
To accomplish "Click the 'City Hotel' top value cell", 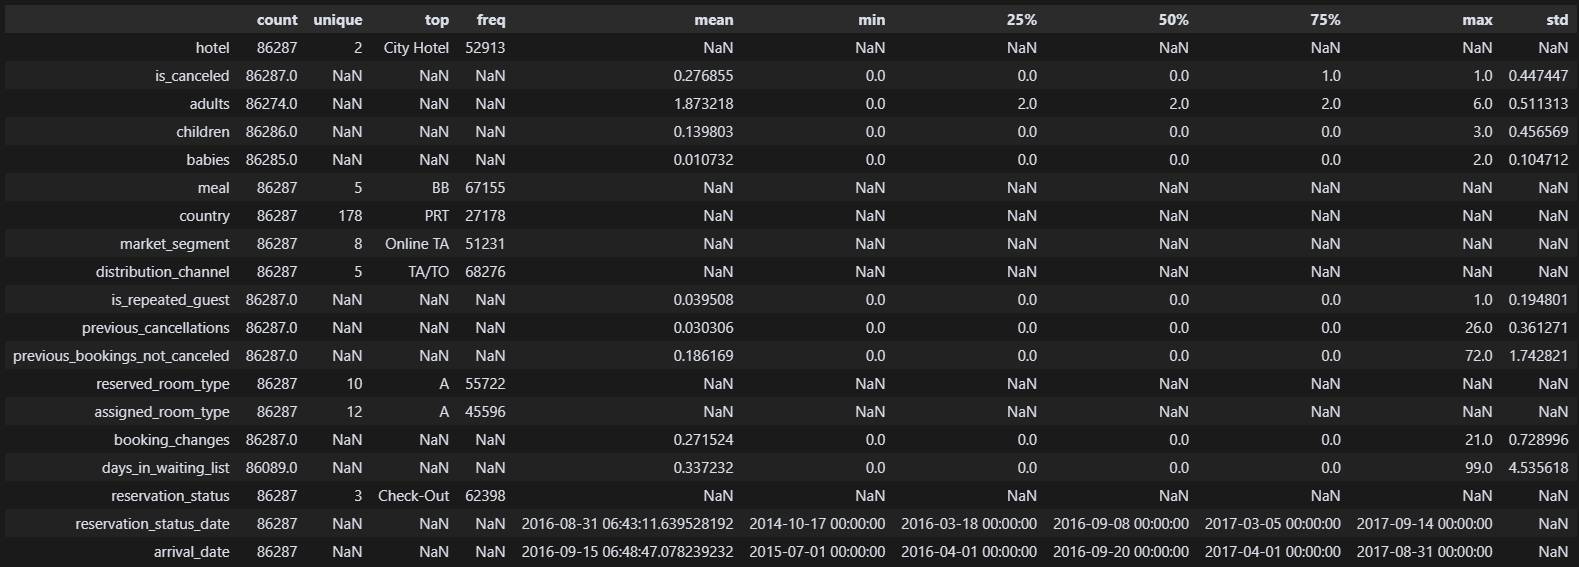I will click(x=416, y=48).
